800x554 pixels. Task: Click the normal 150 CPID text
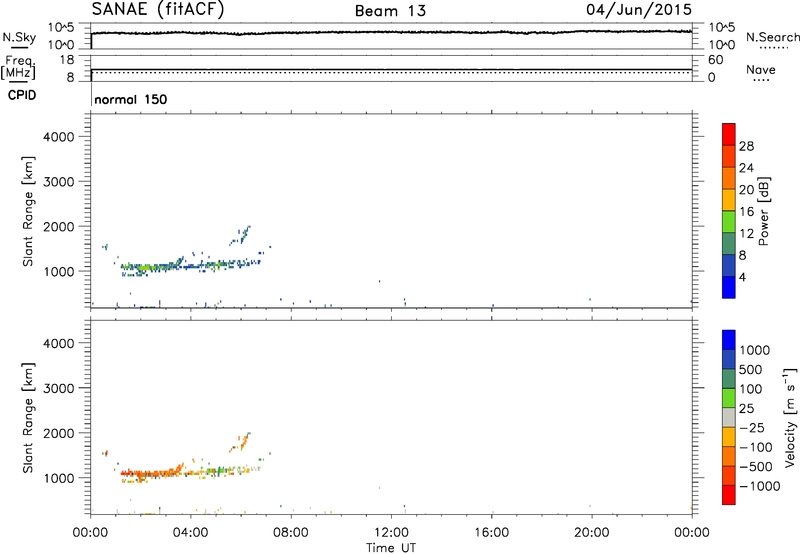click(131, 99)
